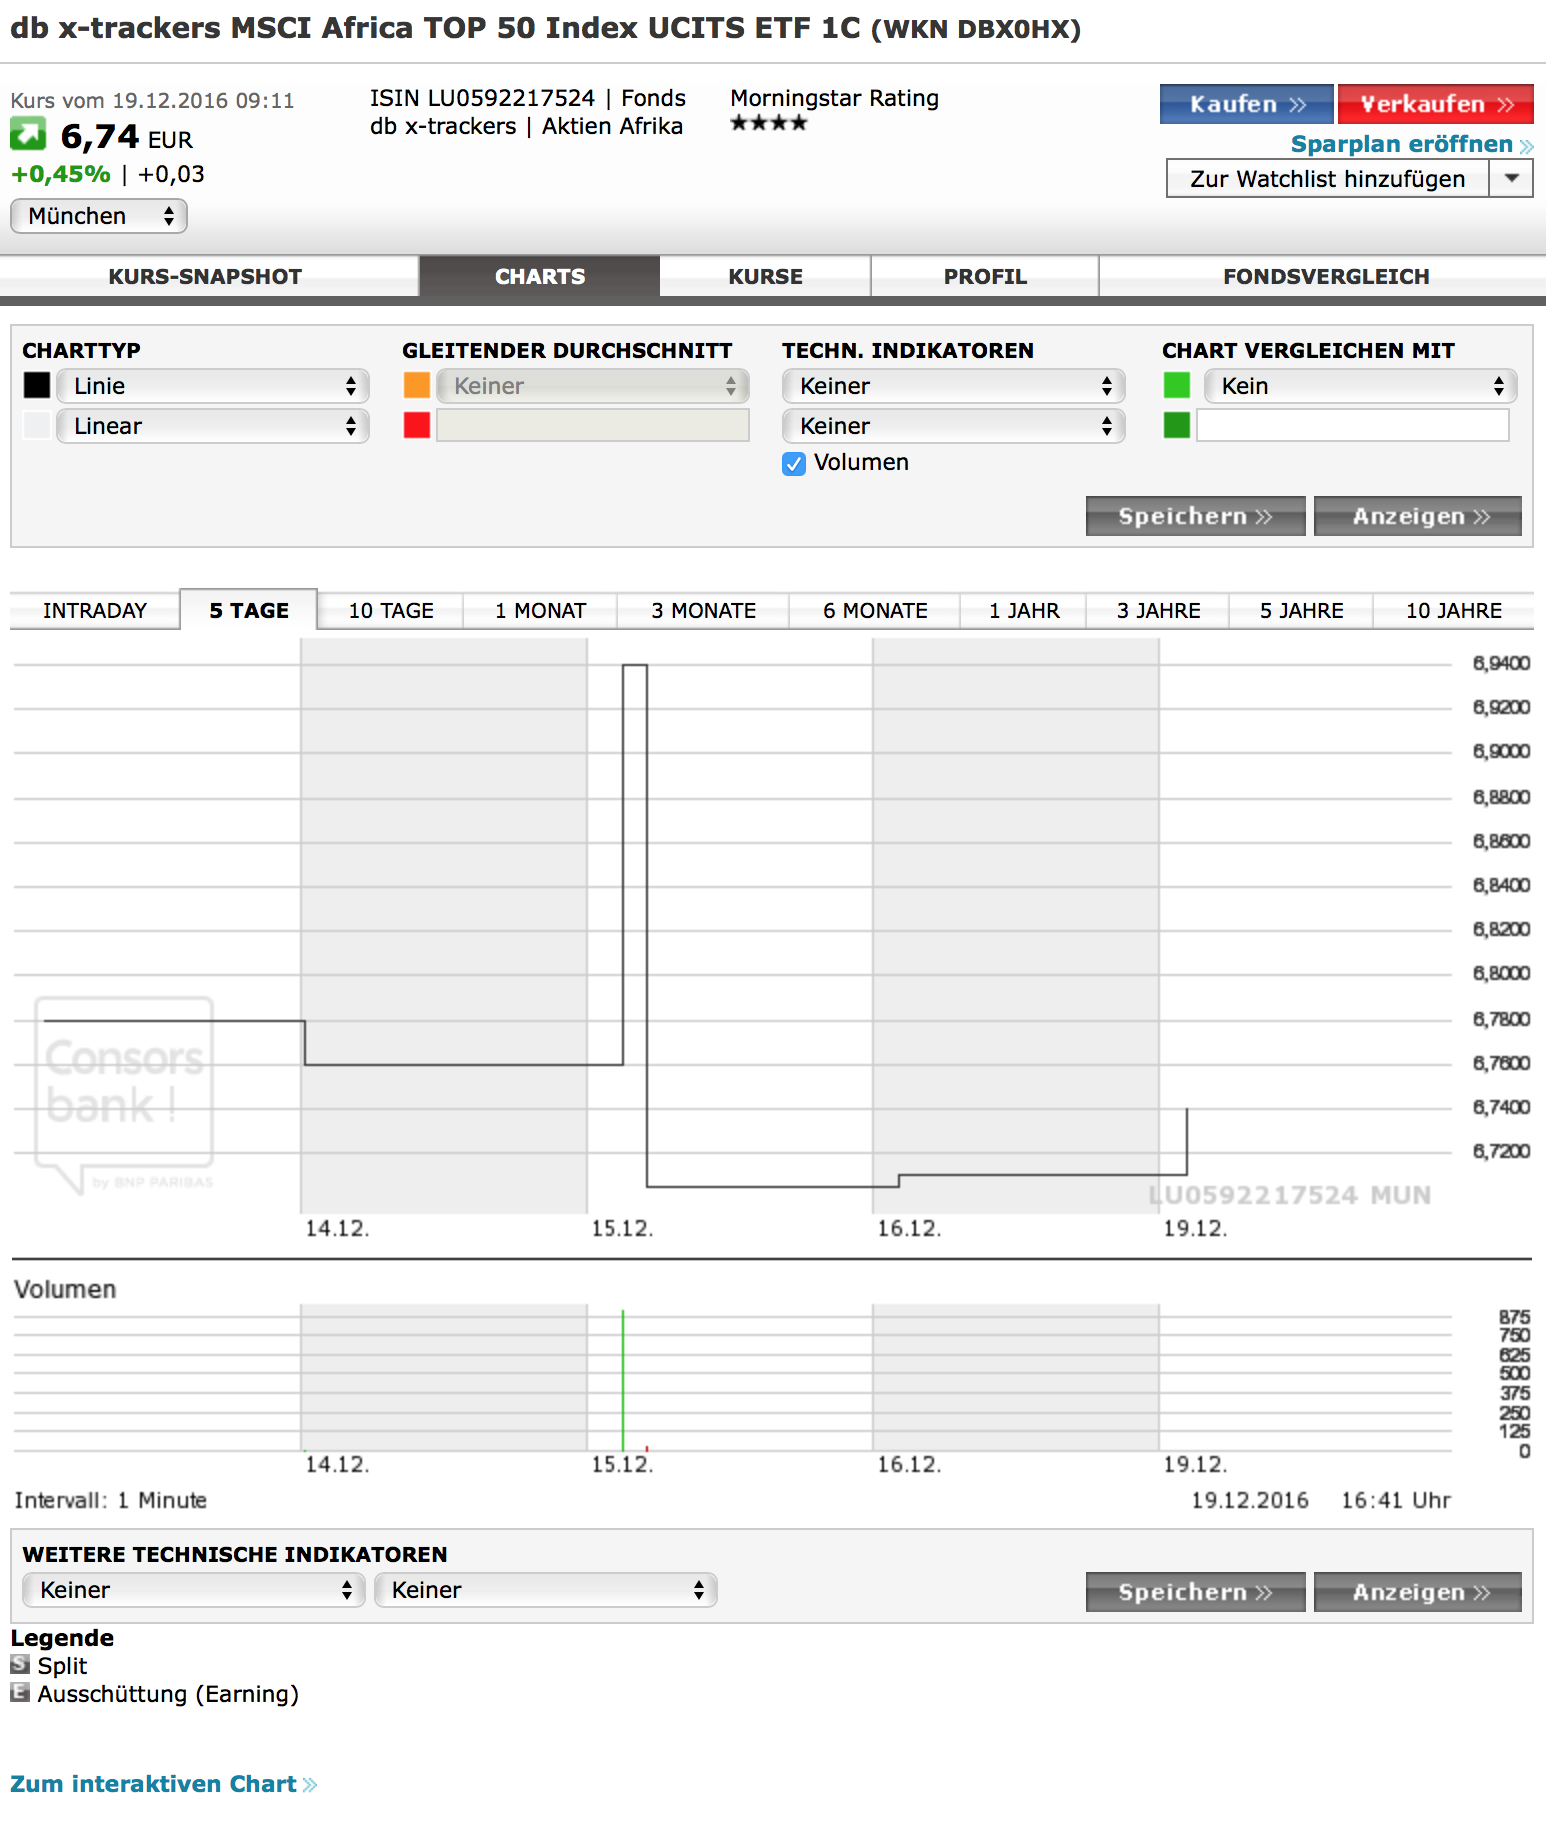The width and height of the screenshot is (1546, 1834).
Task: Click the Ausschüttung (Earning) legend icon
Action: (20, 1692)
